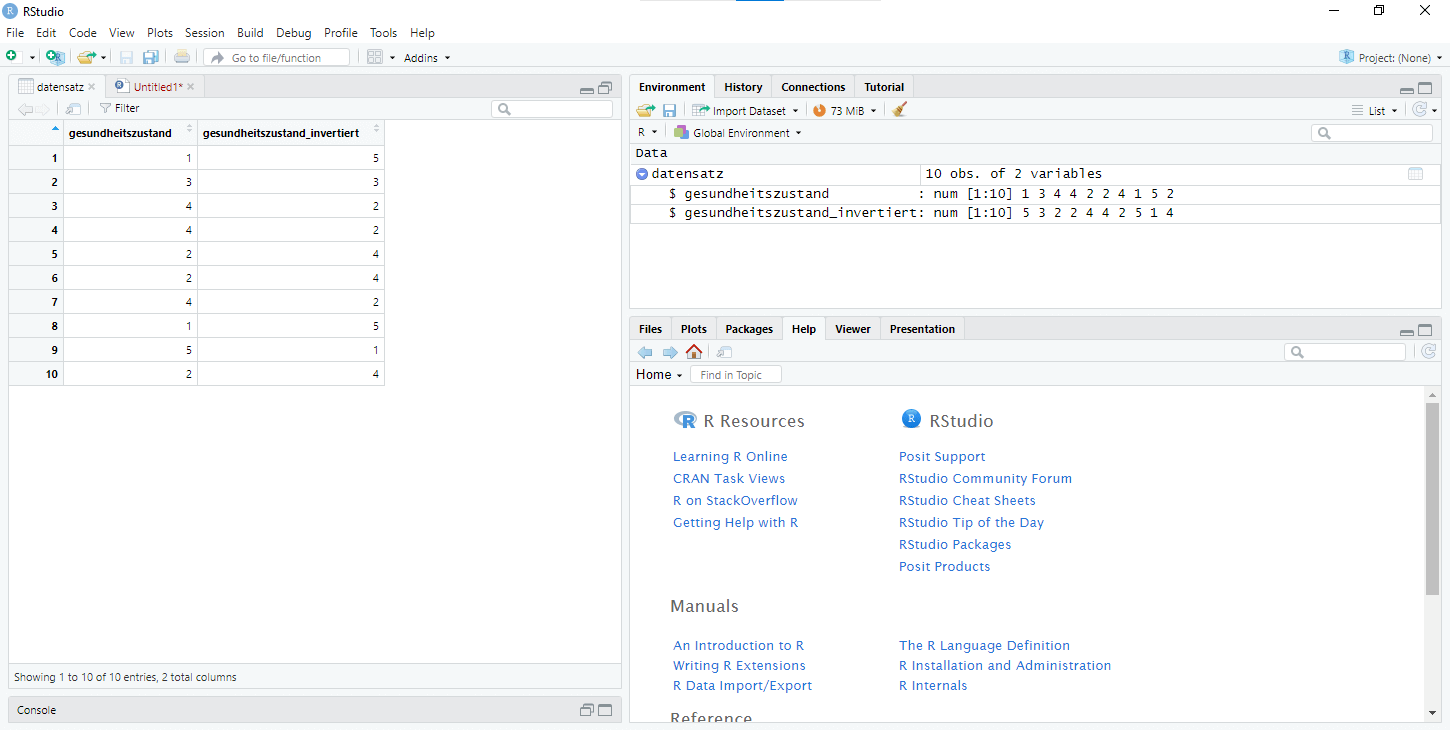The width and height of the screenshot is (1450, 730).
Task: Click the Filter button in data viewer
Action: pyautogui.click(x=119, y=108)
